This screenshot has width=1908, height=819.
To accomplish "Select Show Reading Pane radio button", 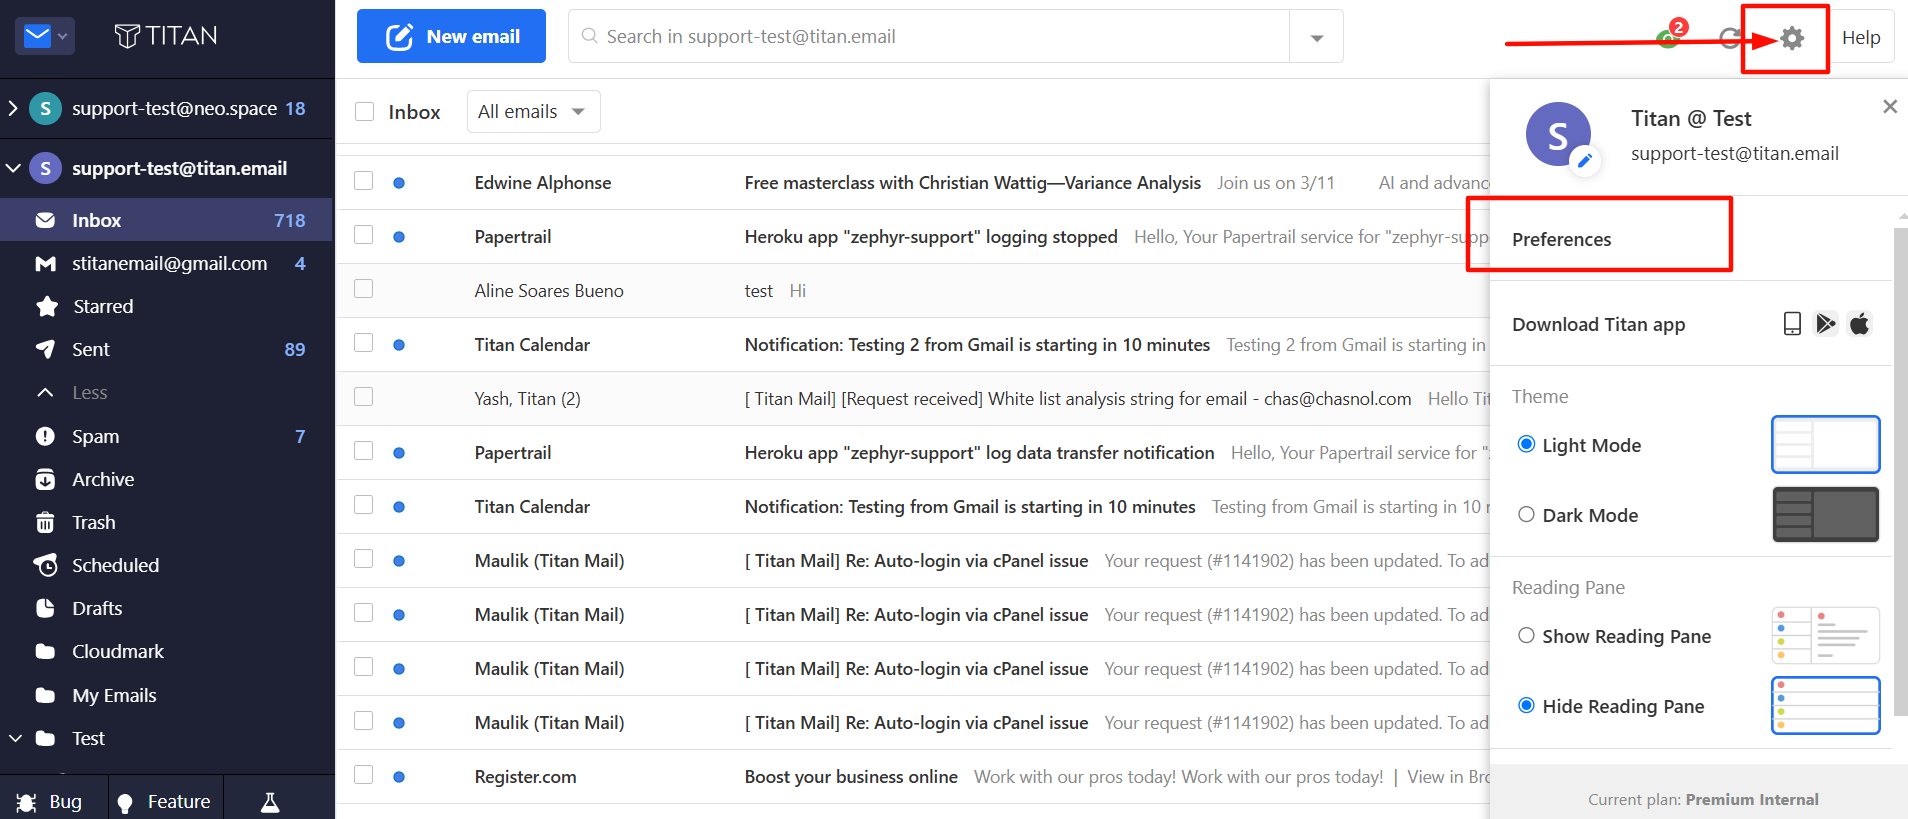I will tap(1526, 635).
